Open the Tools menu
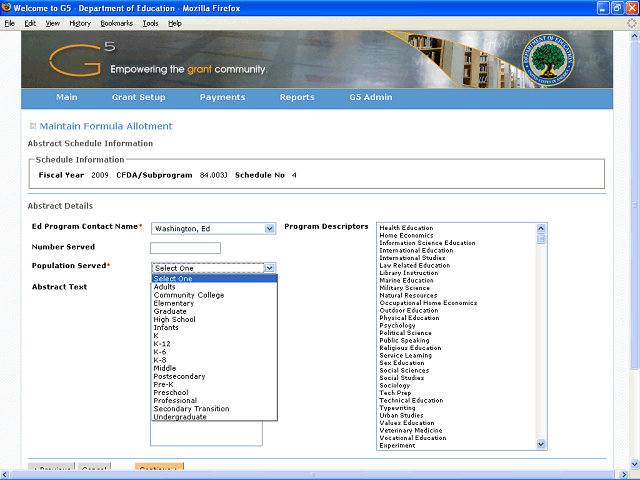This screenshot has height=480, width=640. point(150,22)
